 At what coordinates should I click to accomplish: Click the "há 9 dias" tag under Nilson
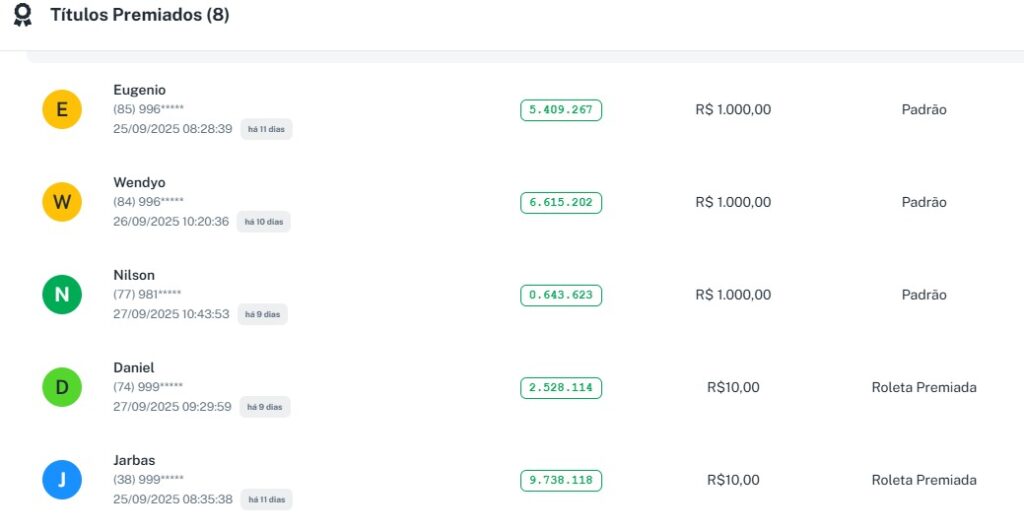tap(262, 315)
